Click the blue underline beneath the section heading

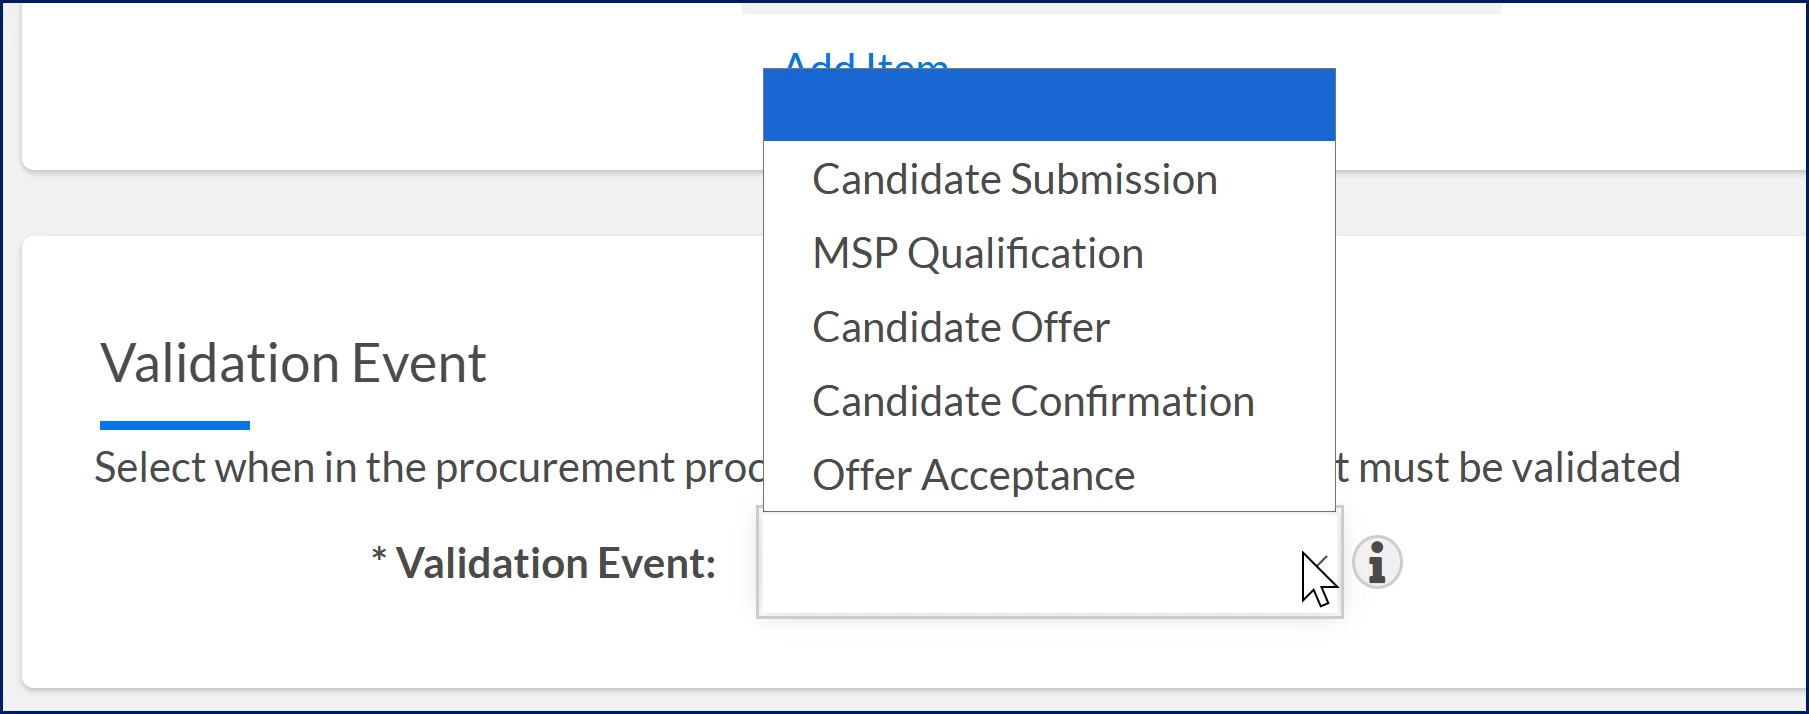(x=175, y=426)
